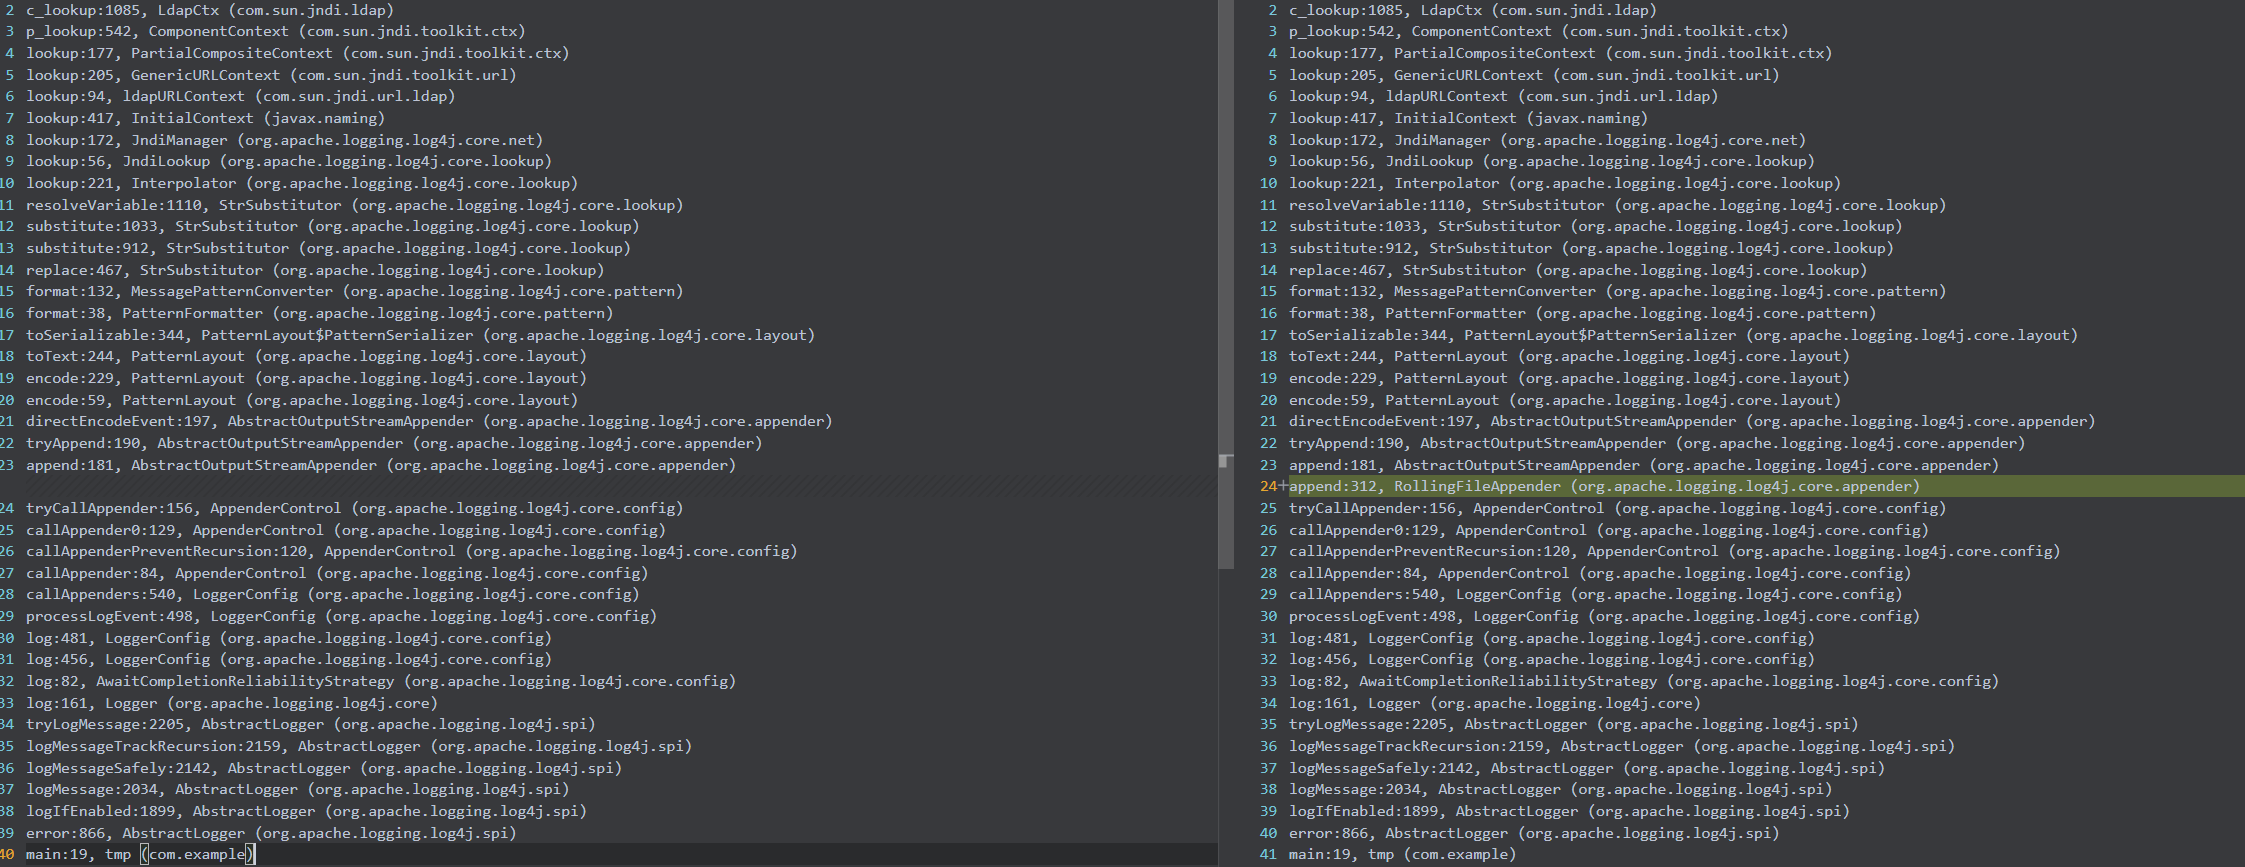Click tryCallAppender:156 line in left pane

[x=354, y=508]
